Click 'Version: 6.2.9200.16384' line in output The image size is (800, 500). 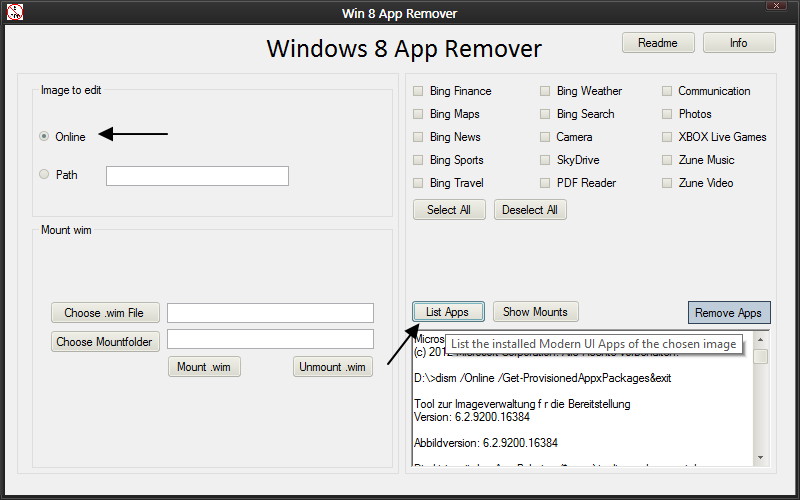[x=472, y=417]
